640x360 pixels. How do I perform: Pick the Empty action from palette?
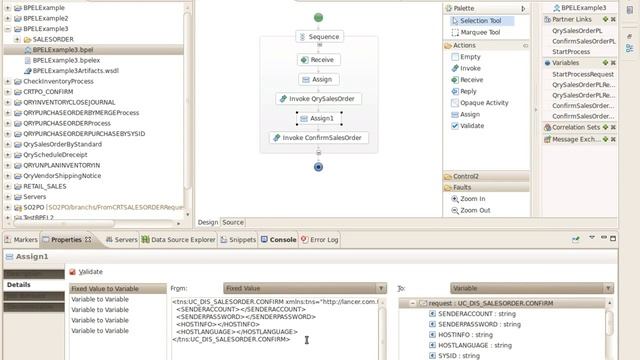click(466, 57)
